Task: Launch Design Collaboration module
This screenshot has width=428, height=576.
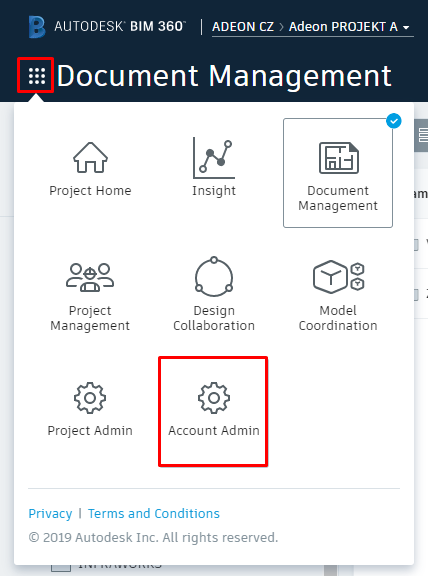Action: coord(214,294)
